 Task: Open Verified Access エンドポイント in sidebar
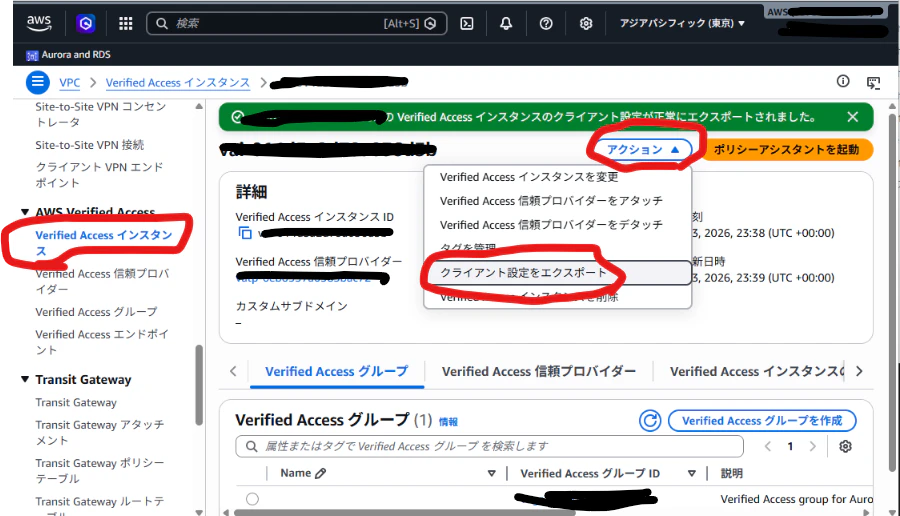[x=102, y=342]
